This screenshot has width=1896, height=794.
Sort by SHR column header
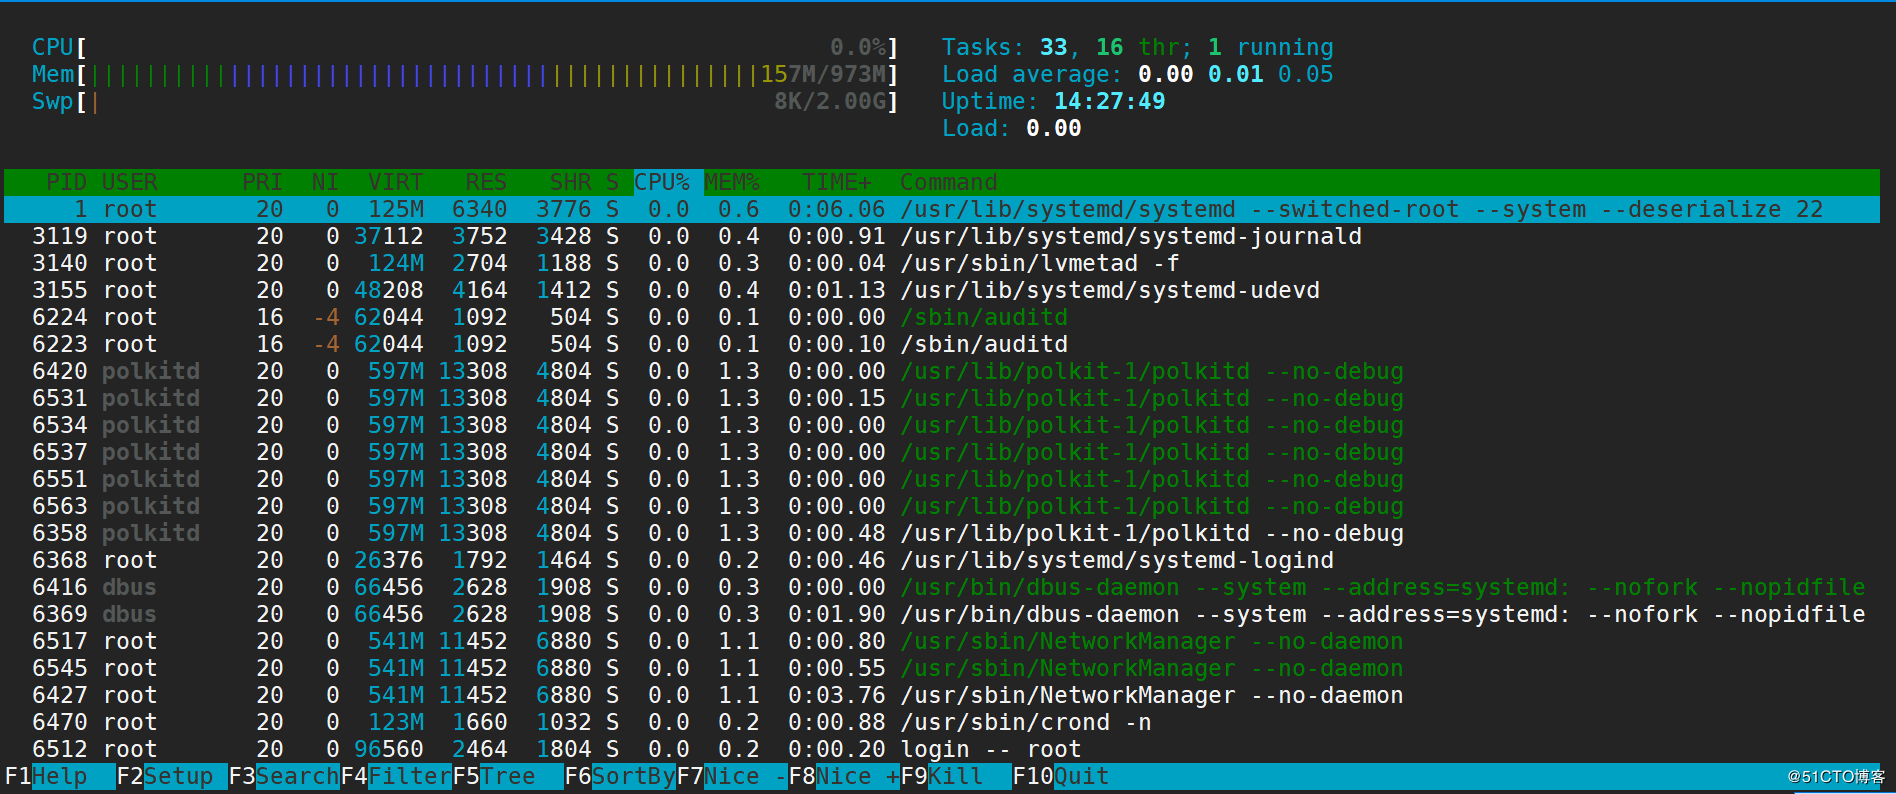(x=571, y=182)
